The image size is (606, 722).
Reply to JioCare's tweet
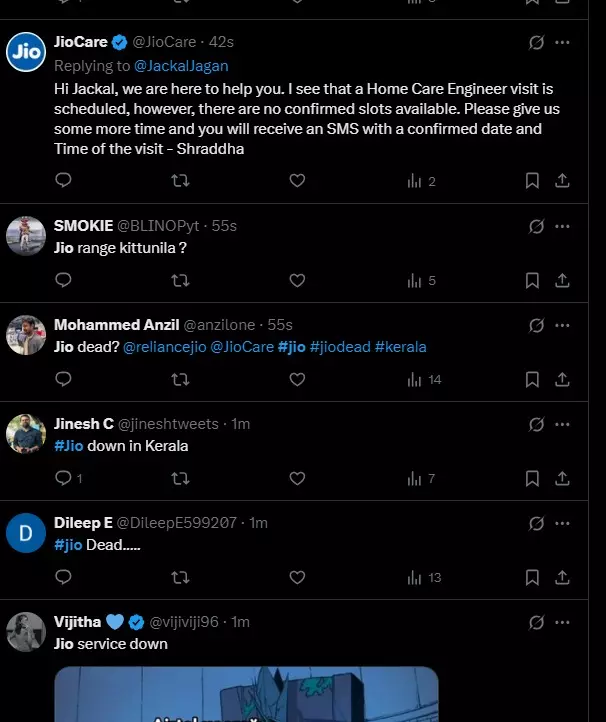(x=63, y=180)
